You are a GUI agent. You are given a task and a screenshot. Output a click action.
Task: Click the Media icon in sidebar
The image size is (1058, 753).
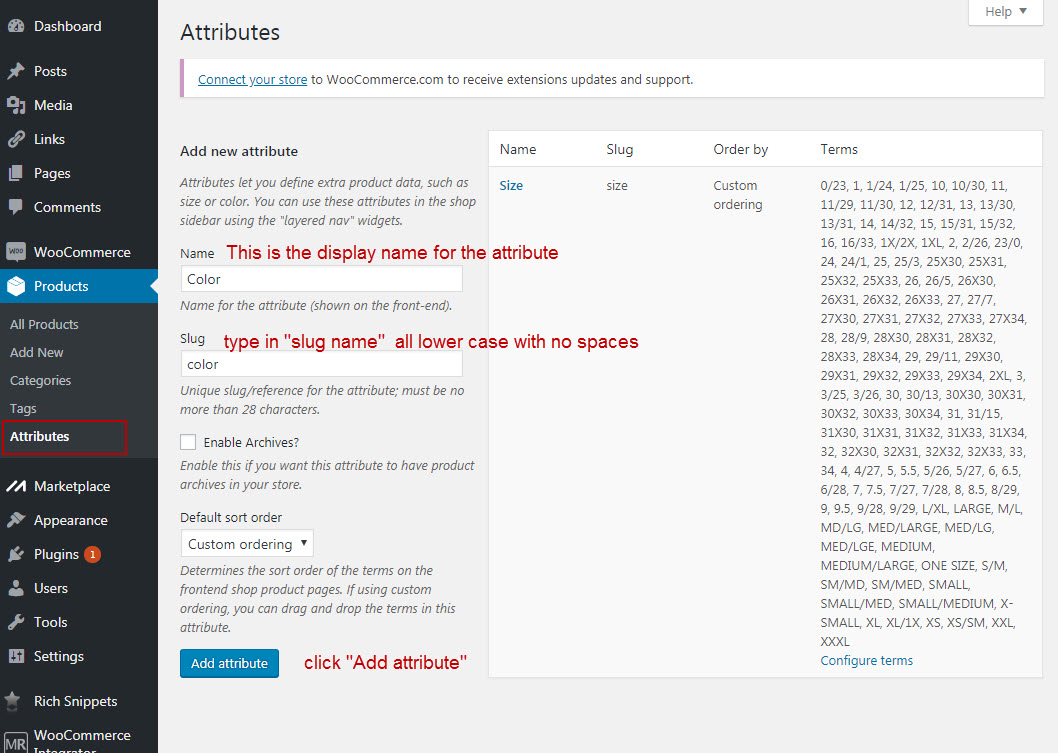(x=16, y=105)
